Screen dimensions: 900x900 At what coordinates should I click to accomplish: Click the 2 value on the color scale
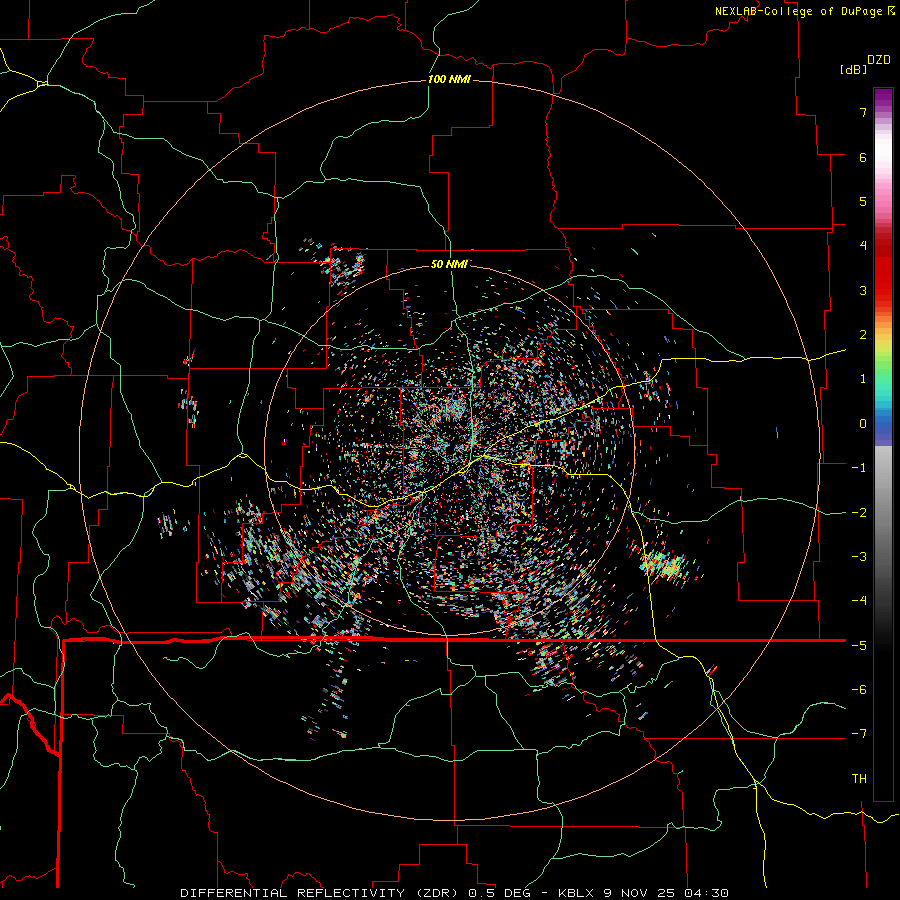click(x=863, y=335)
